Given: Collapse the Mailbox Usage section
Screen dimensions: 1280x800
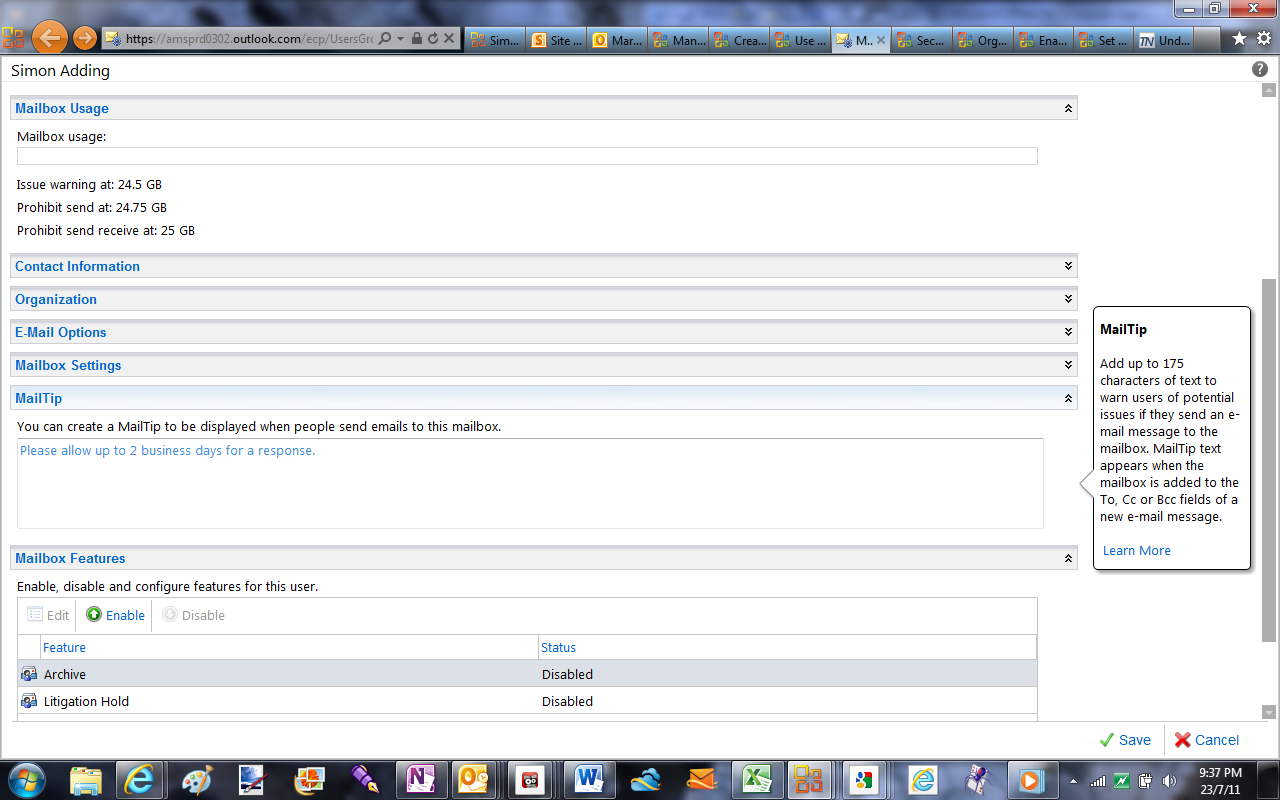Looking at the screenshot, I should click(1068, 108).
